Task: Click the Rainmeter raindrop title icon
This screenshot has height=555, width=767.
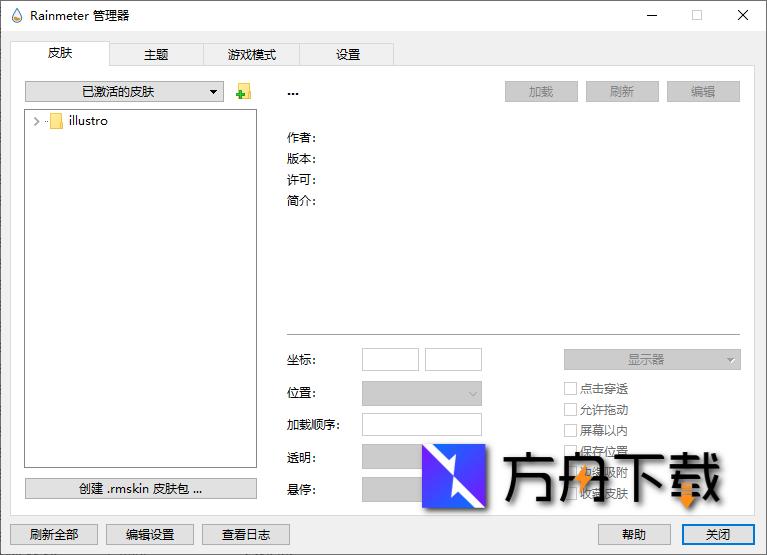Action: click(x=17, y=16)
